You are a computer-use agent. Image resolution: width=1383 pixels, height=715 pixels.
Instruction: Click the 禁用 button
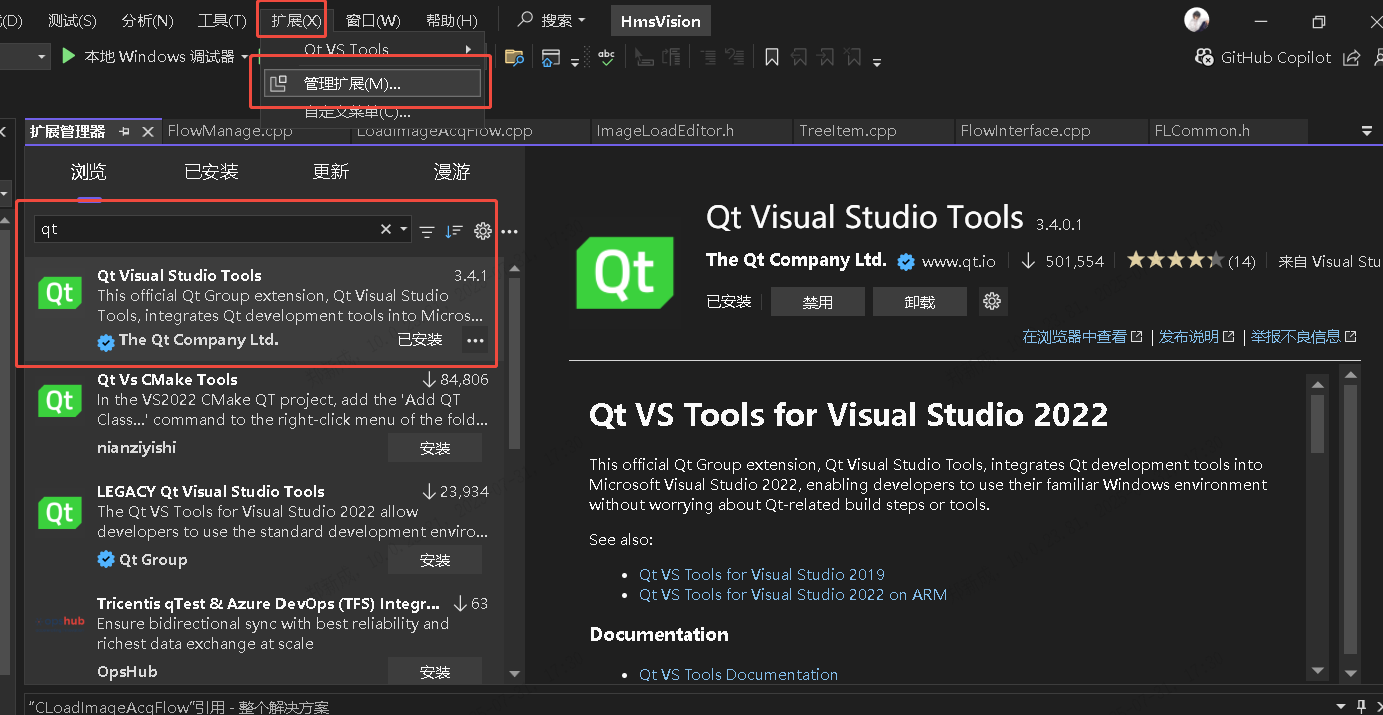pyautogui.click(x=817, y=301)
